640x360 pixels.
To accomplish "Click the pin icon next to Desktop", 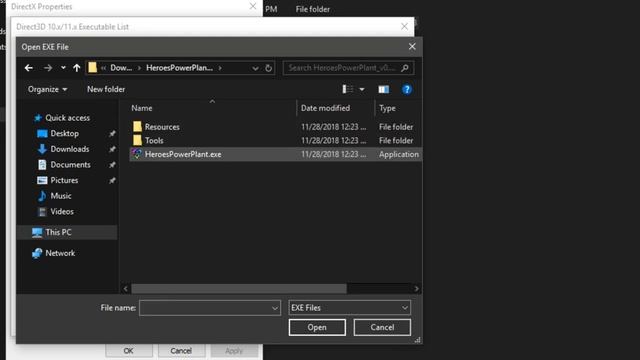I will click(112, 133).
